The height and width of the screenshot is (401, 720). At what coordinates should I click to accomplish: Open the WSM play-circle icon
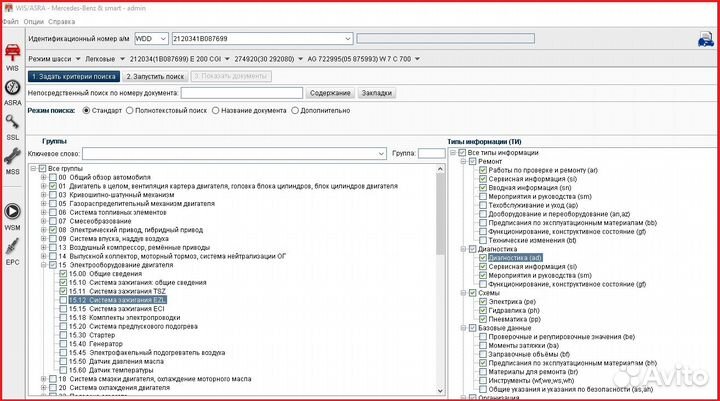[13, 214]
